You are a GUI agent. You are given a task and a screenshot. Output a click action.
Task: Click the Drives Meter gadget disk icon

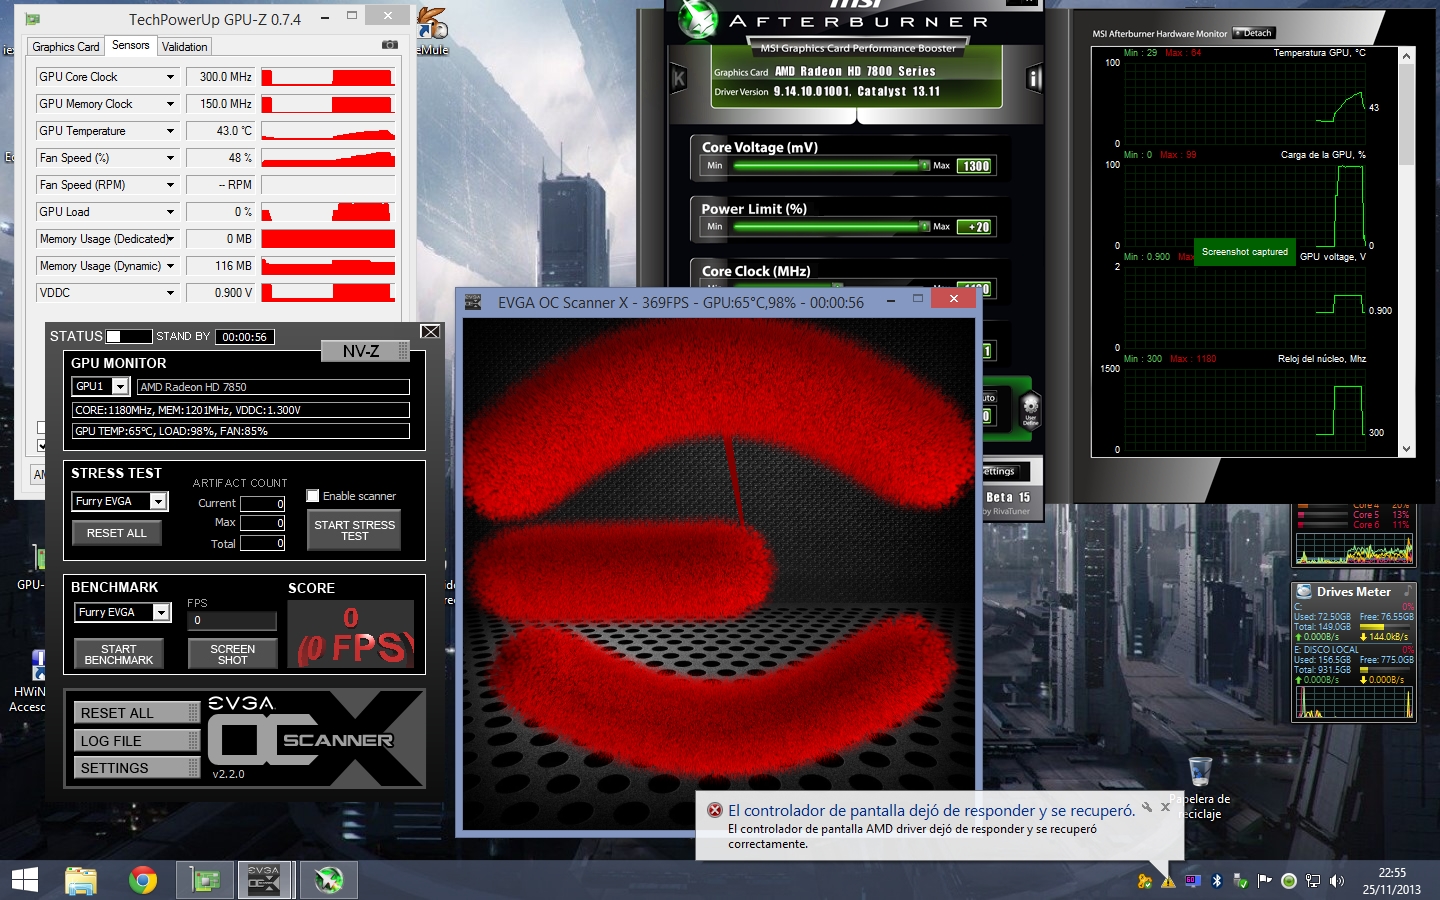point(1304,591)
